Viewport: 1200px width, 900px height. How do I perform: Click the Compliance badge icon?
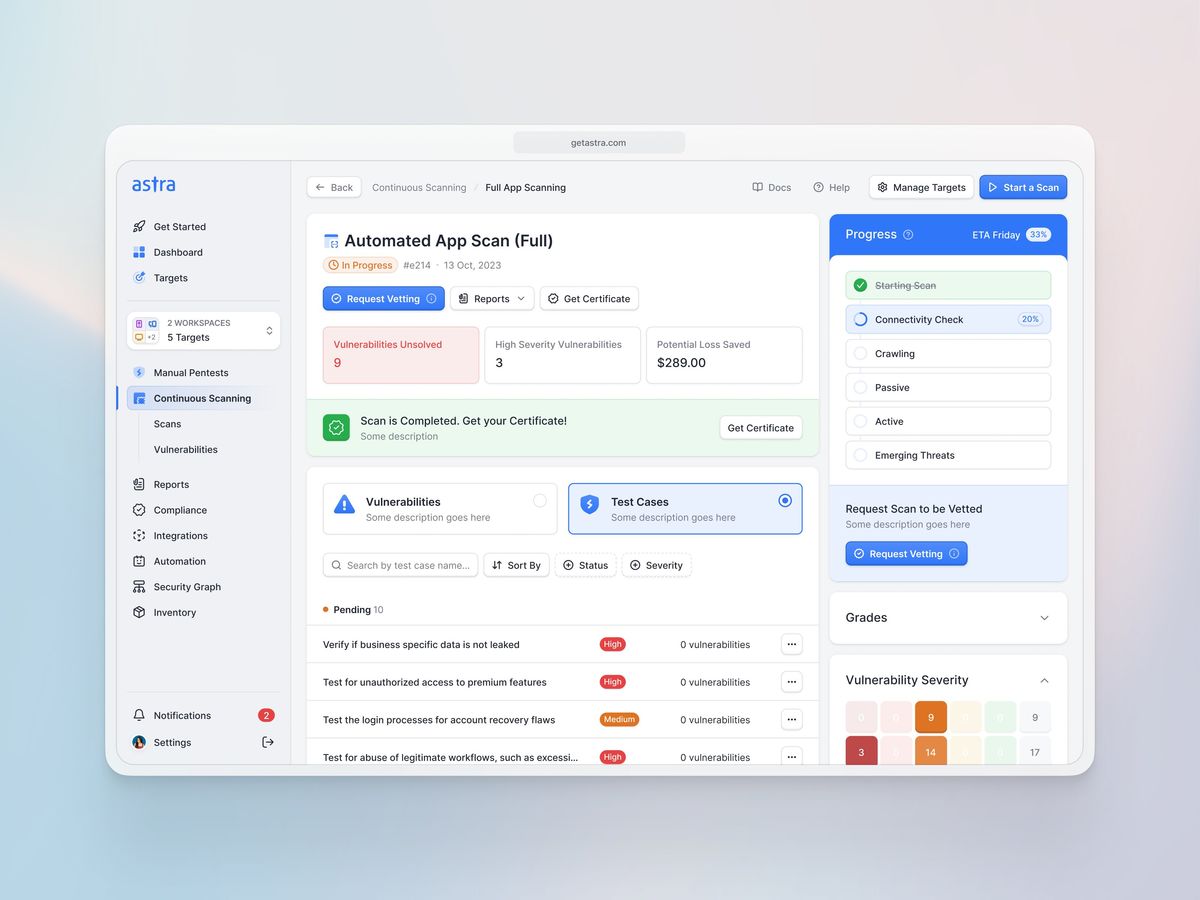139,510
